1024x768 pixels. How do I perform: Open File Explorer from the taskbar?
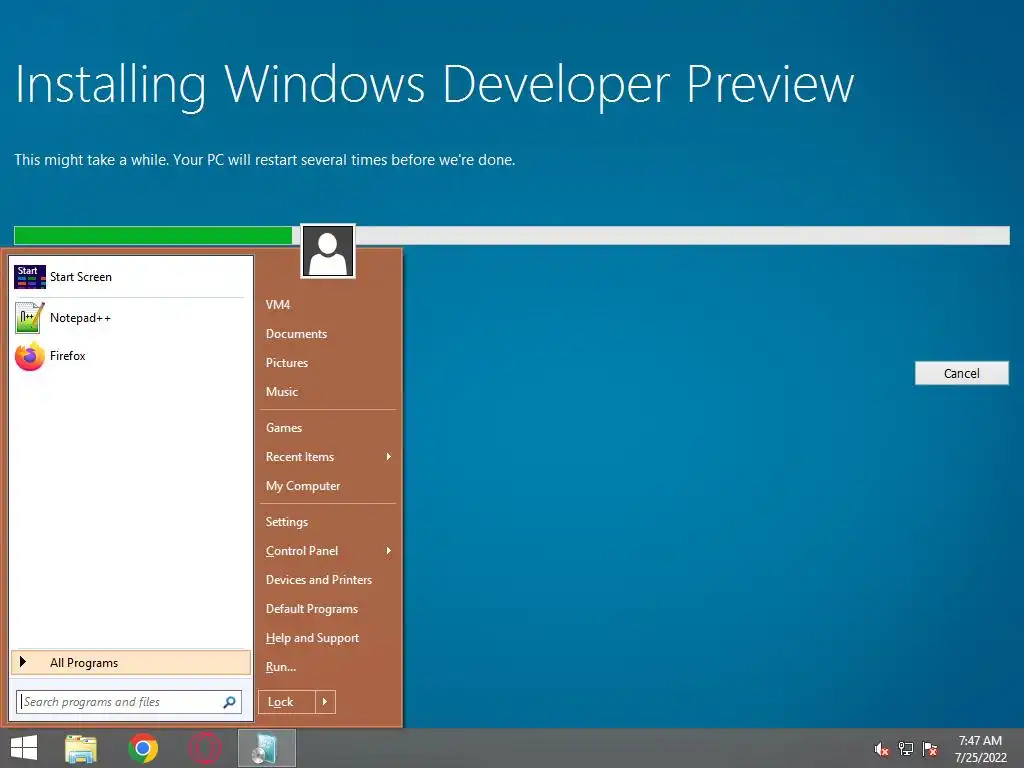click(x=81, y=748)
